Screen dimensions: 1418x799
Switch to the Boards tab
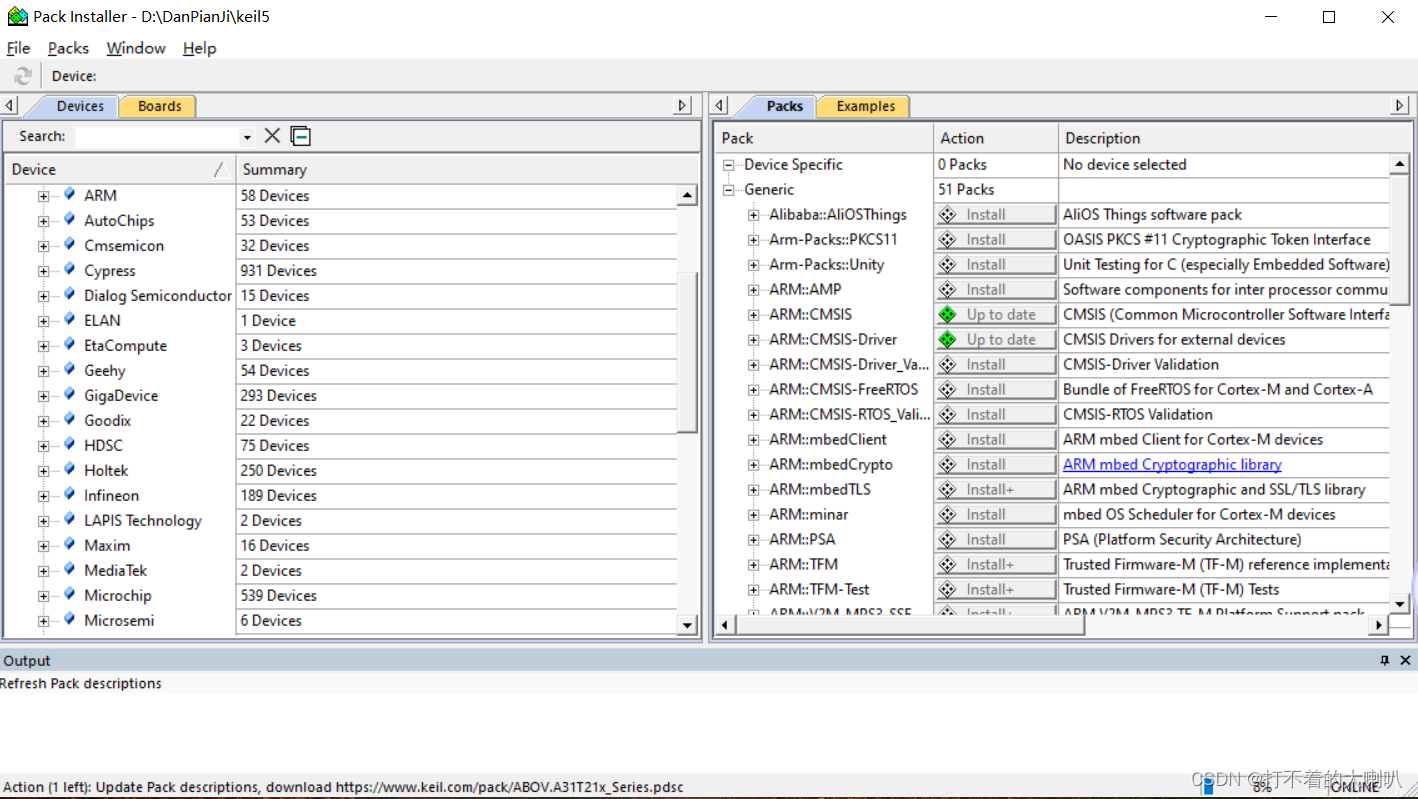coord(159,106)
